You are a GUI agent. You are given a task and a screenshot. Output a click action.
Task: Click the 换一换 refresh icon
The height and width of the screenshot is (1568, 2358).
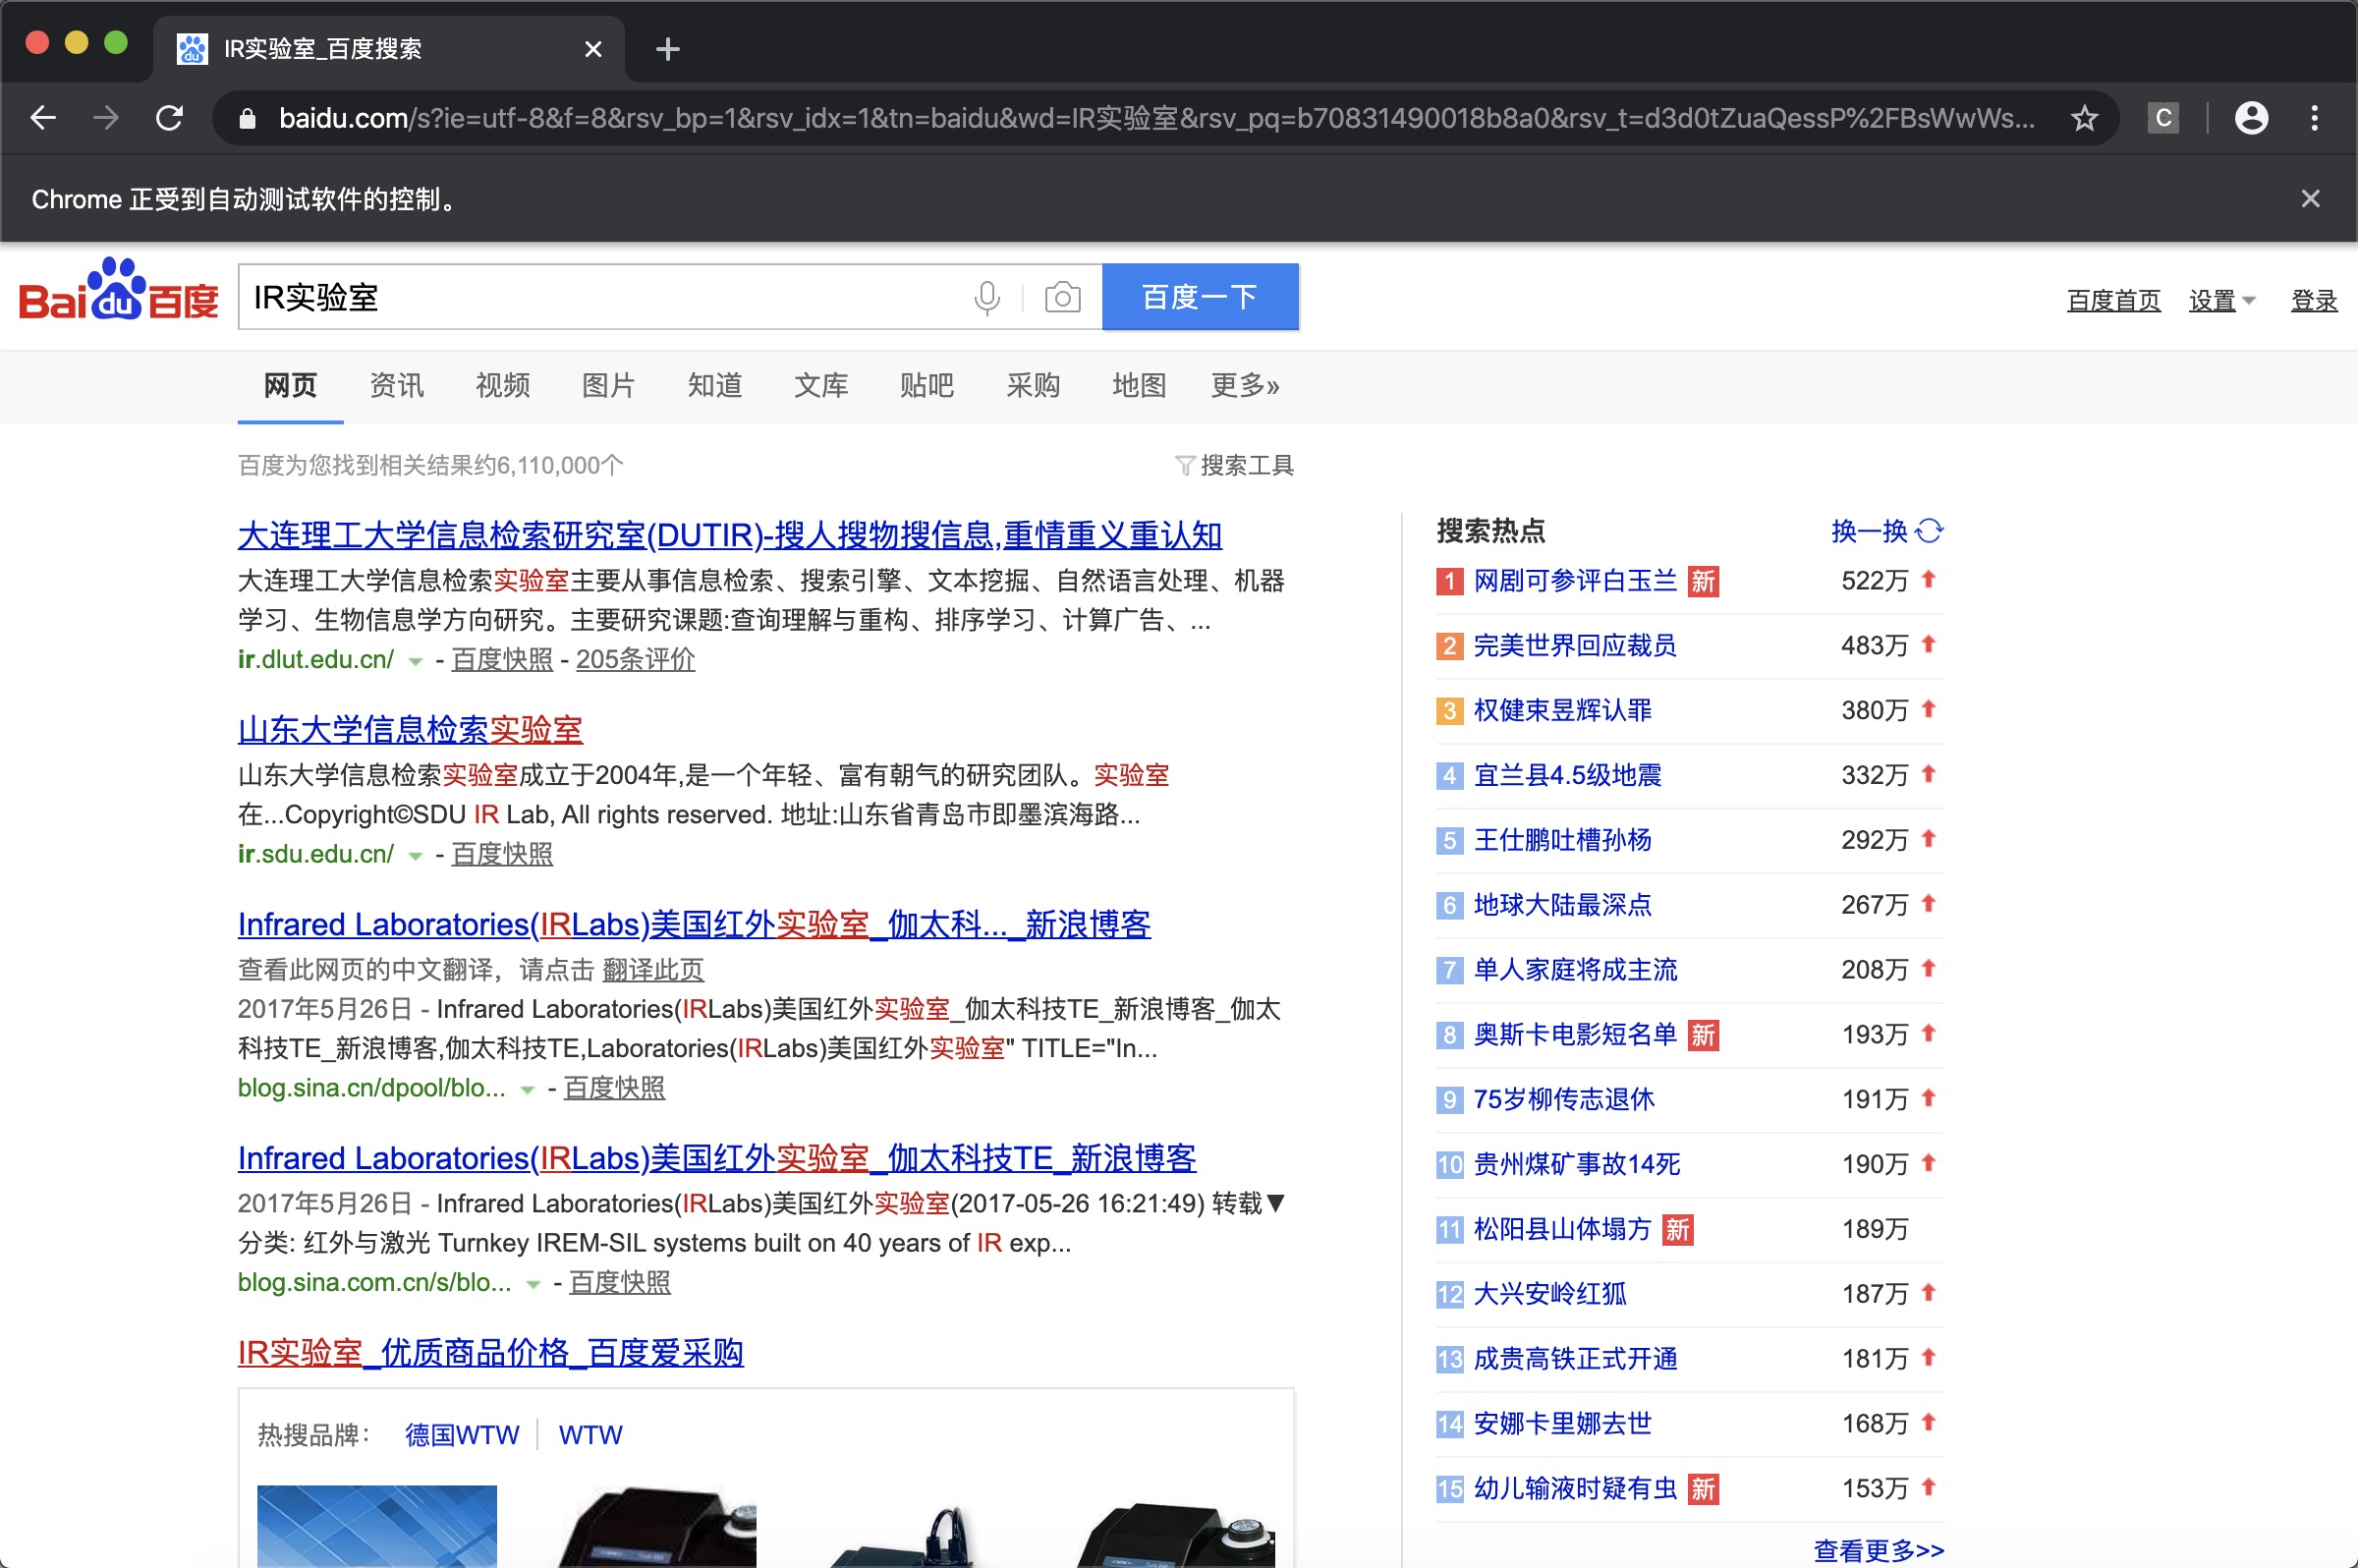[x=1930, y=531]
